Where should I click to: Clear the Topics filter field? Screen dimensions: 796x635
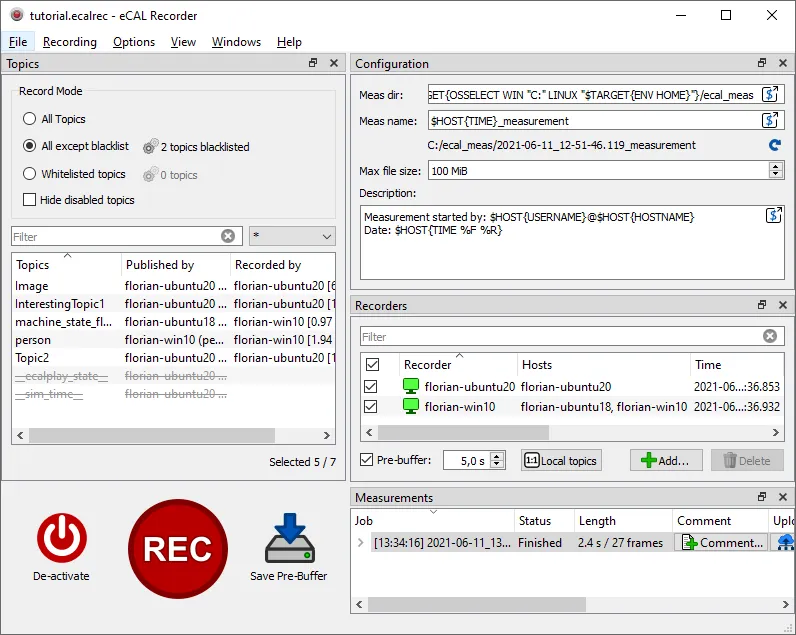tap(228, 236)
